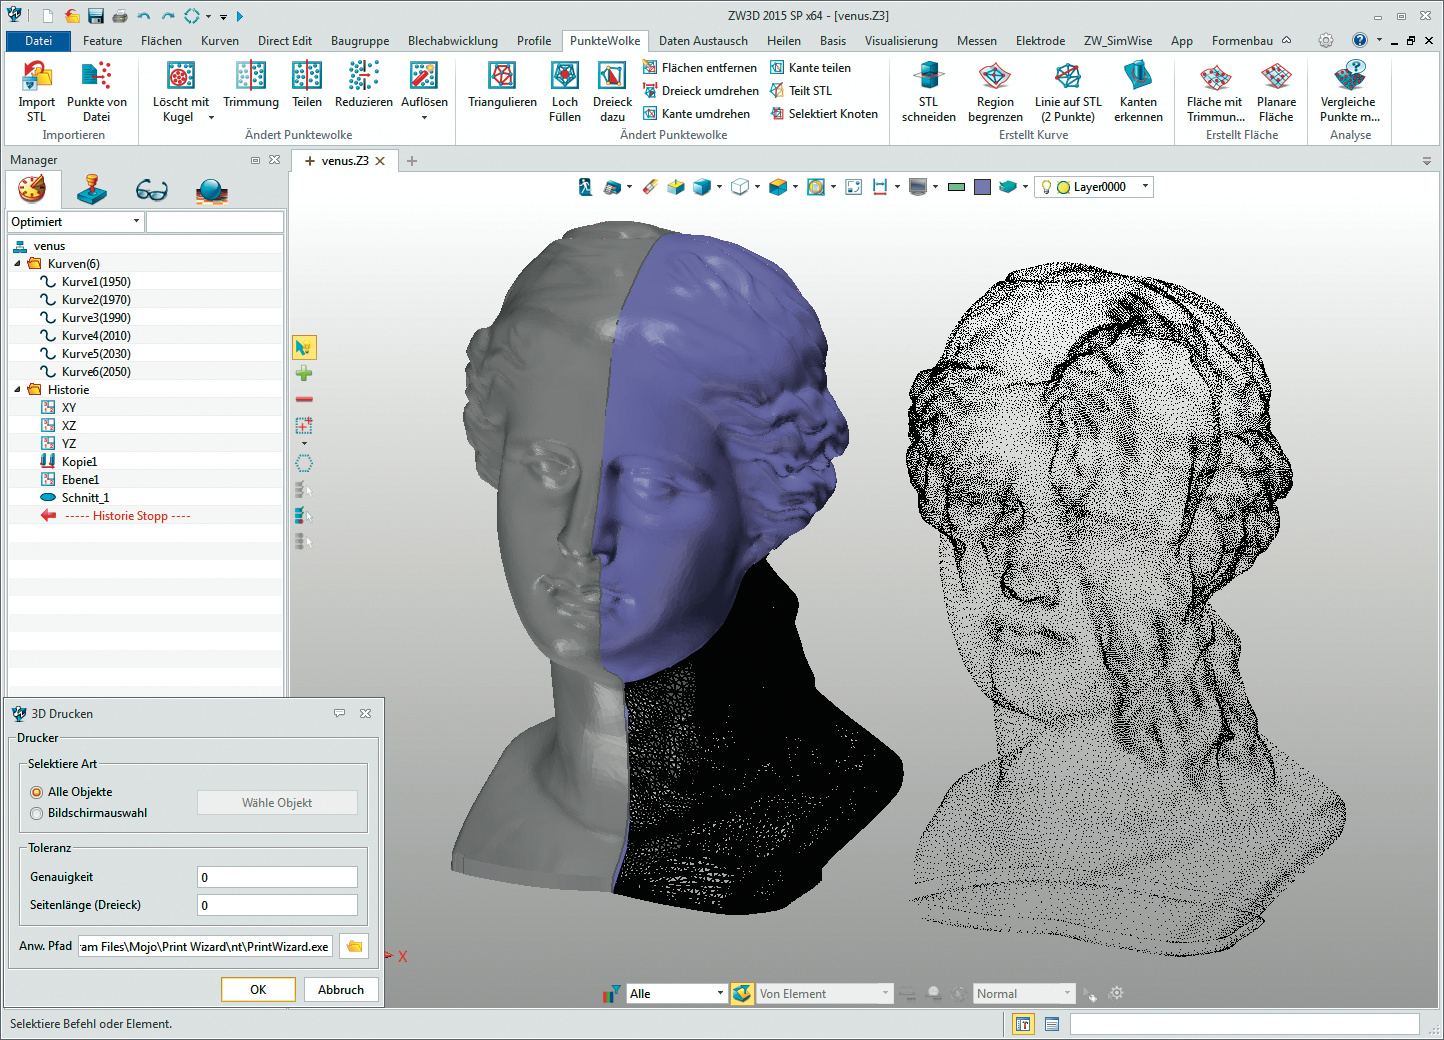Viewport: 1444px width, 1040px height.
Task: Open the Layer0000 dropdown
Action: click(x=1145, y=187)
